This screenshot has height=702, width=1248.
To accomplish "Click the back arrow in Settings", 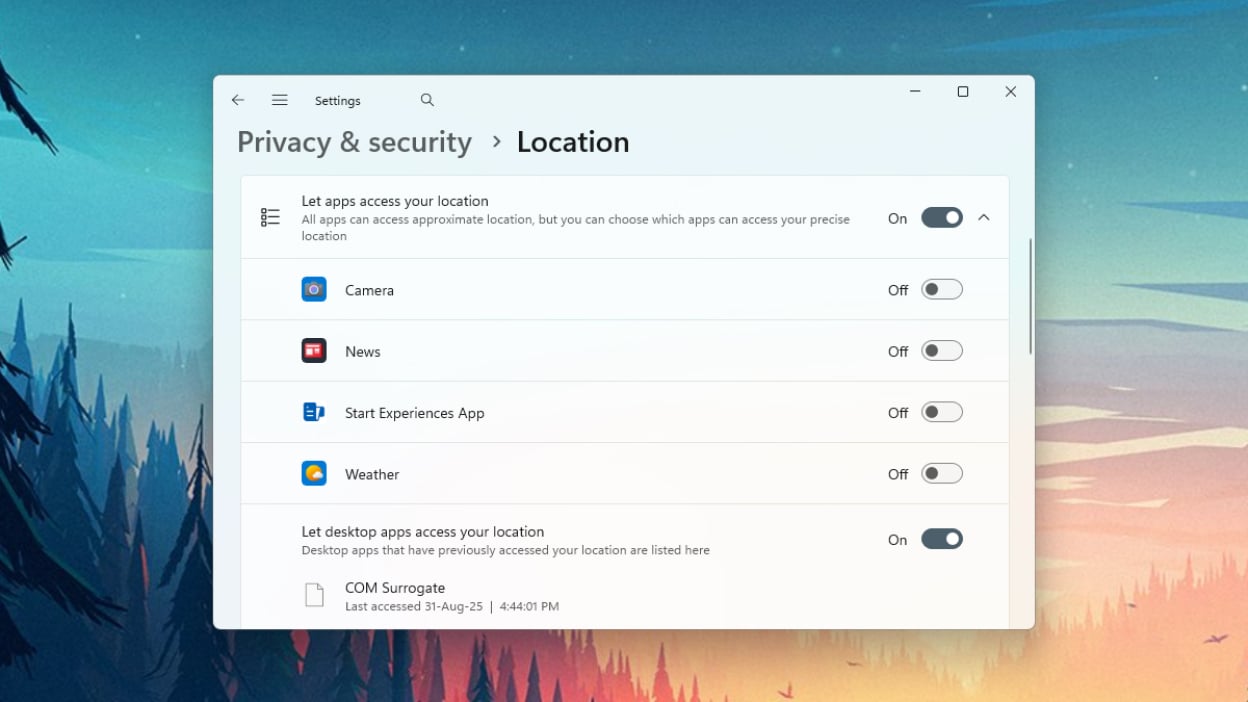I will (238, 100).
